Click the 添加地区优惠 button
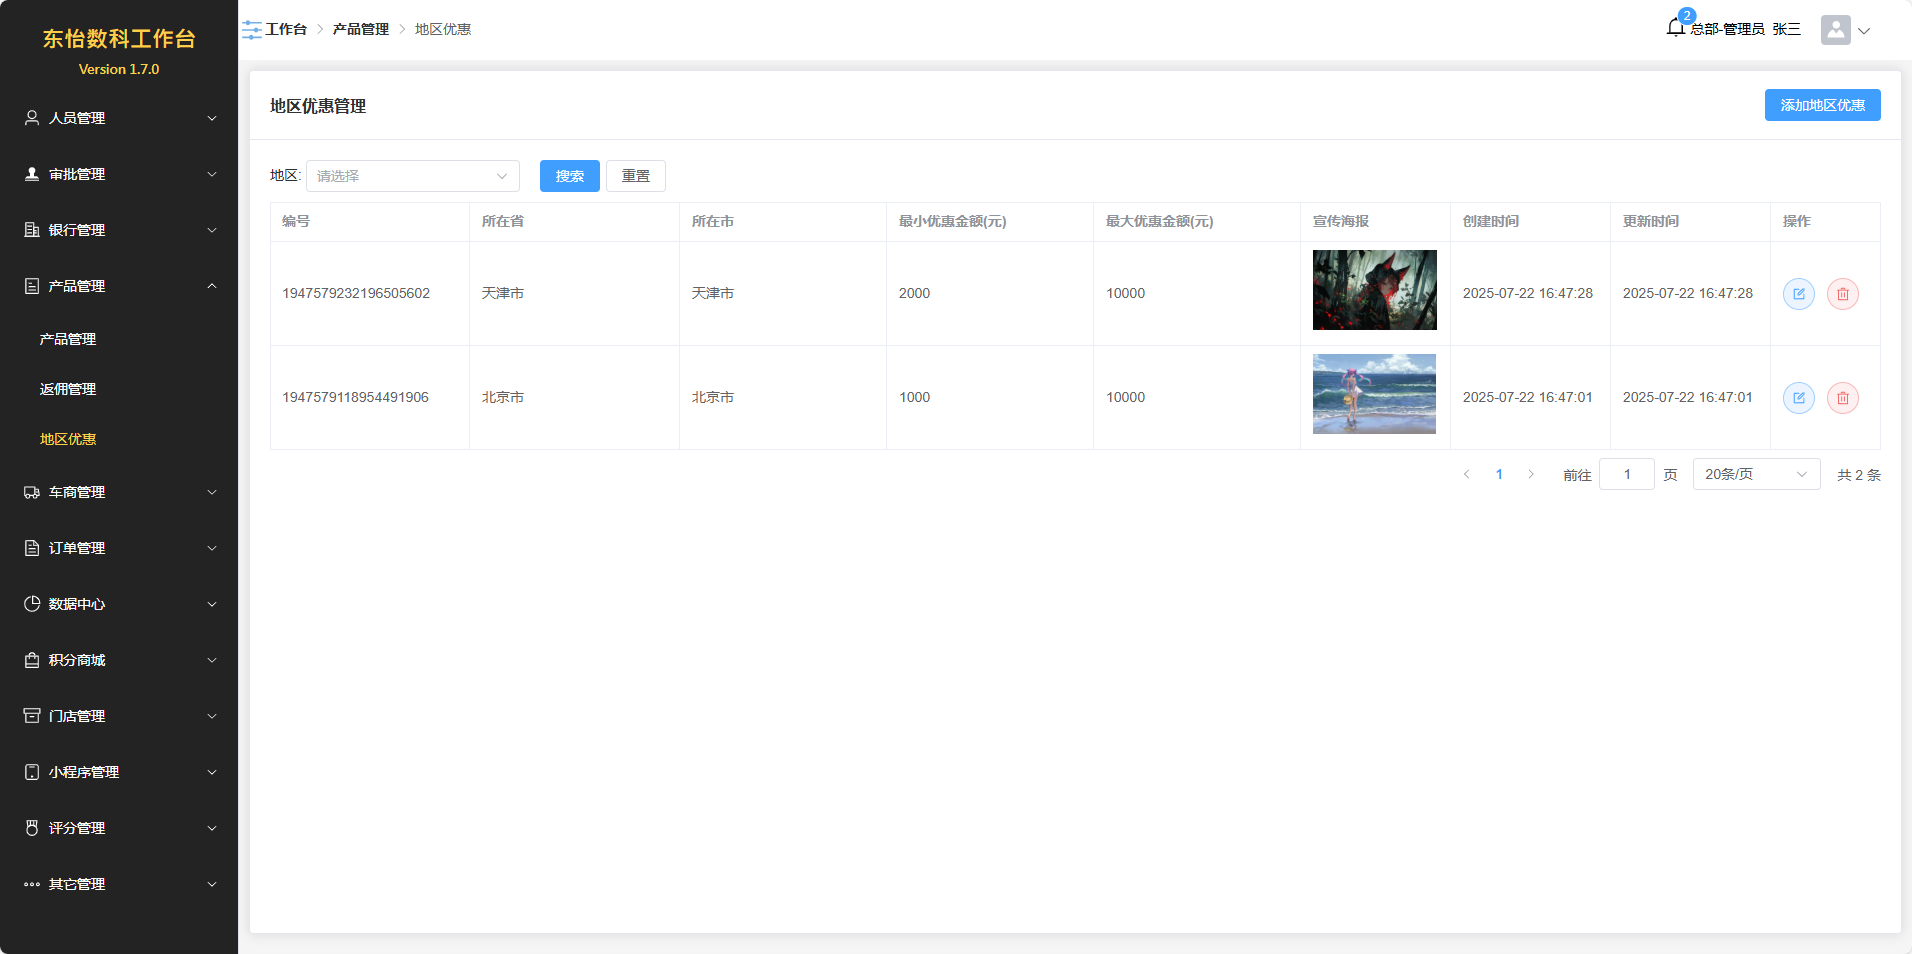 (x=1821, y=105)
